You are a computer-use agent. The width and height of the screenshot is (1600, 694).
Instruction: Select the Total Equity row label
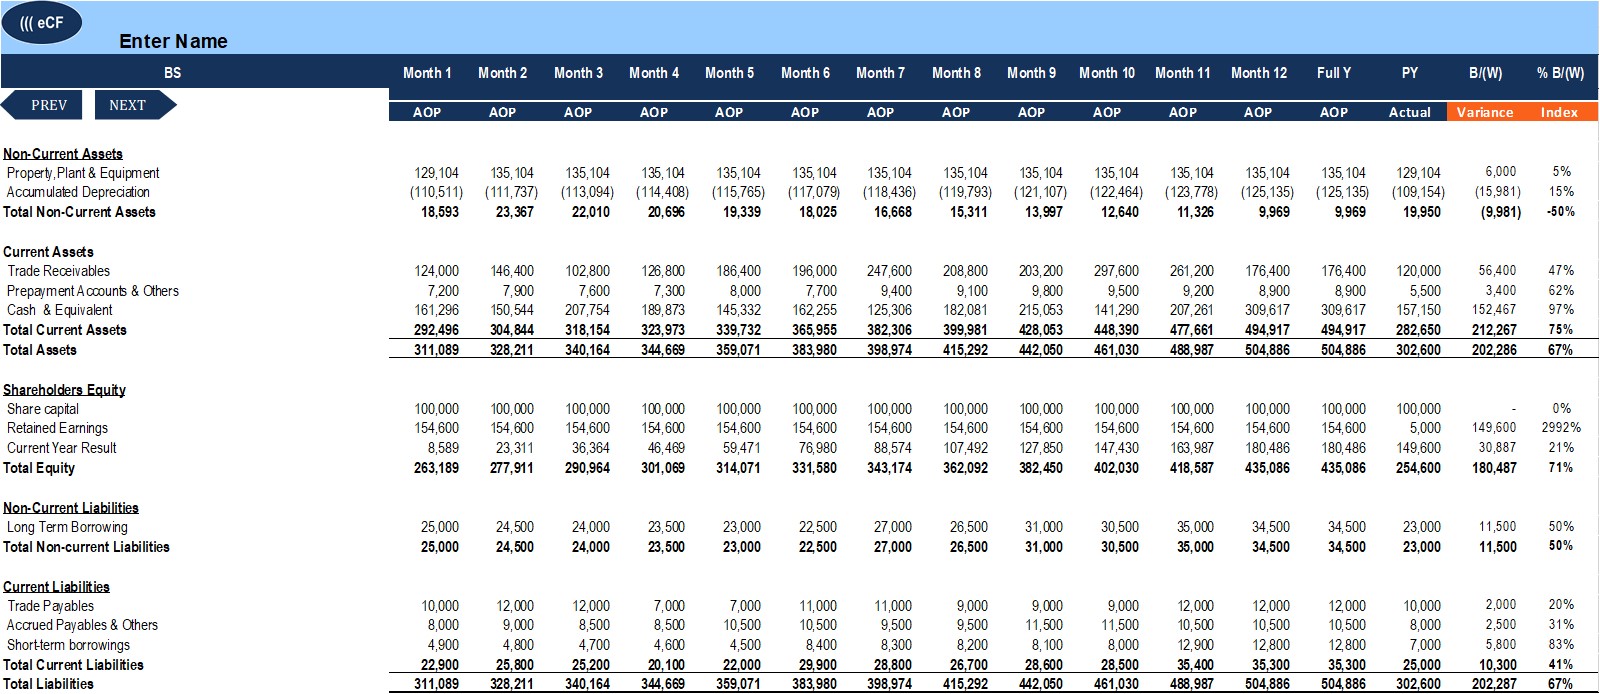point(39,468)
